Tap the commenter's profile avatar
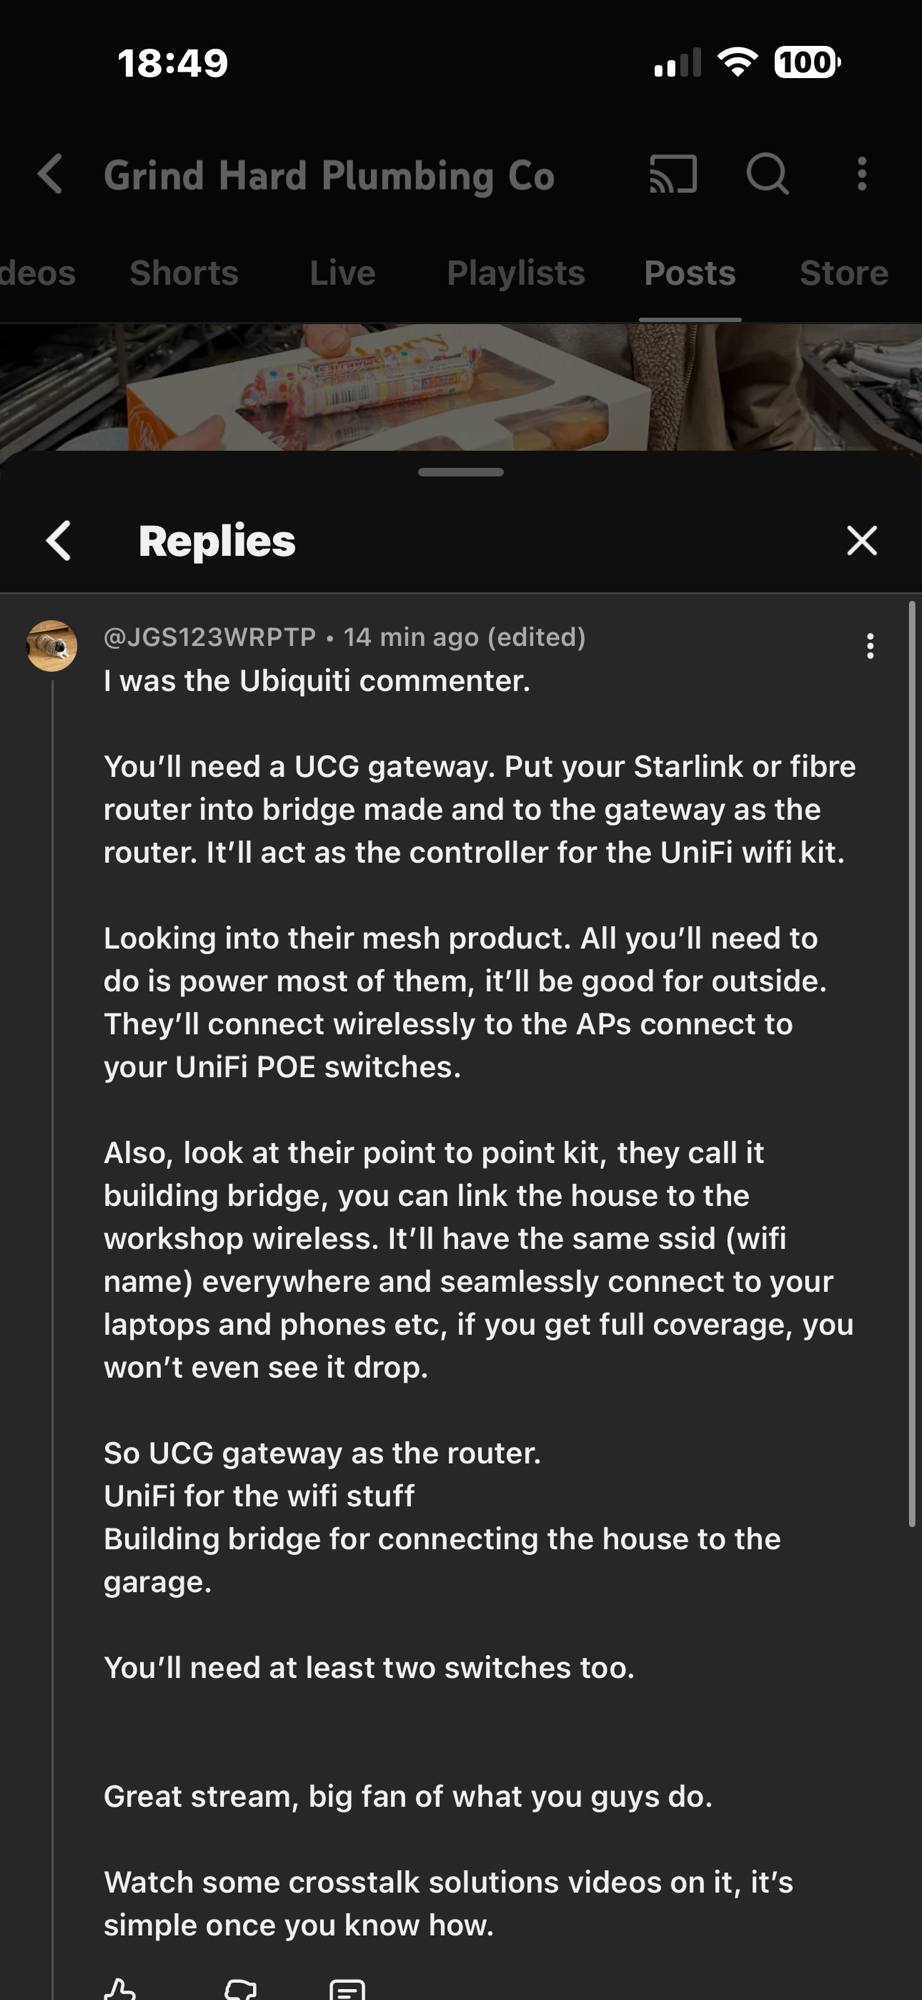The image size is (922, 2000). coord(52,646)
